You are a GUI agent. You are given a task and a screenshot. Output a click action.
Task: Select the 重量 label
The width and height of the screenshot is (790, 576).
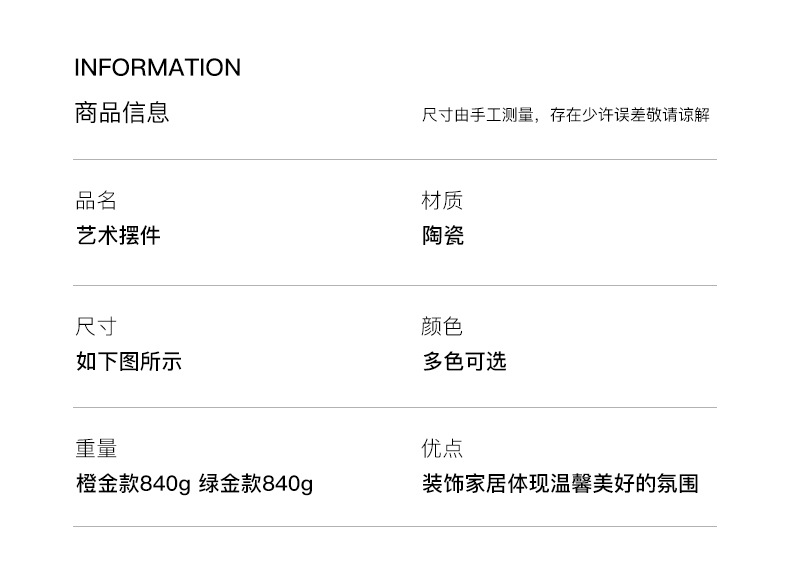click(96, 449)
